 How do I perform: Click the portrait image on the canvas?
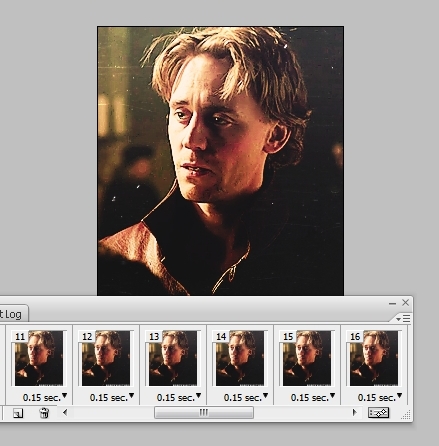click(x=220, y=161)
